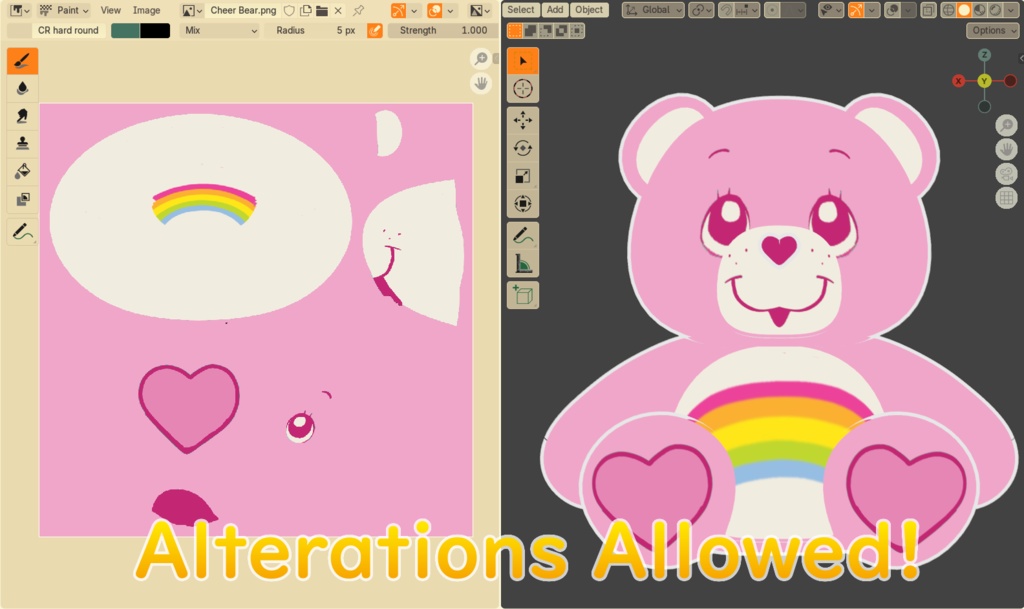Screen dimensions: 1024x609
Task: Pick the Clone stamp tool
Action: pyautogui.click(x=20, y=142)
